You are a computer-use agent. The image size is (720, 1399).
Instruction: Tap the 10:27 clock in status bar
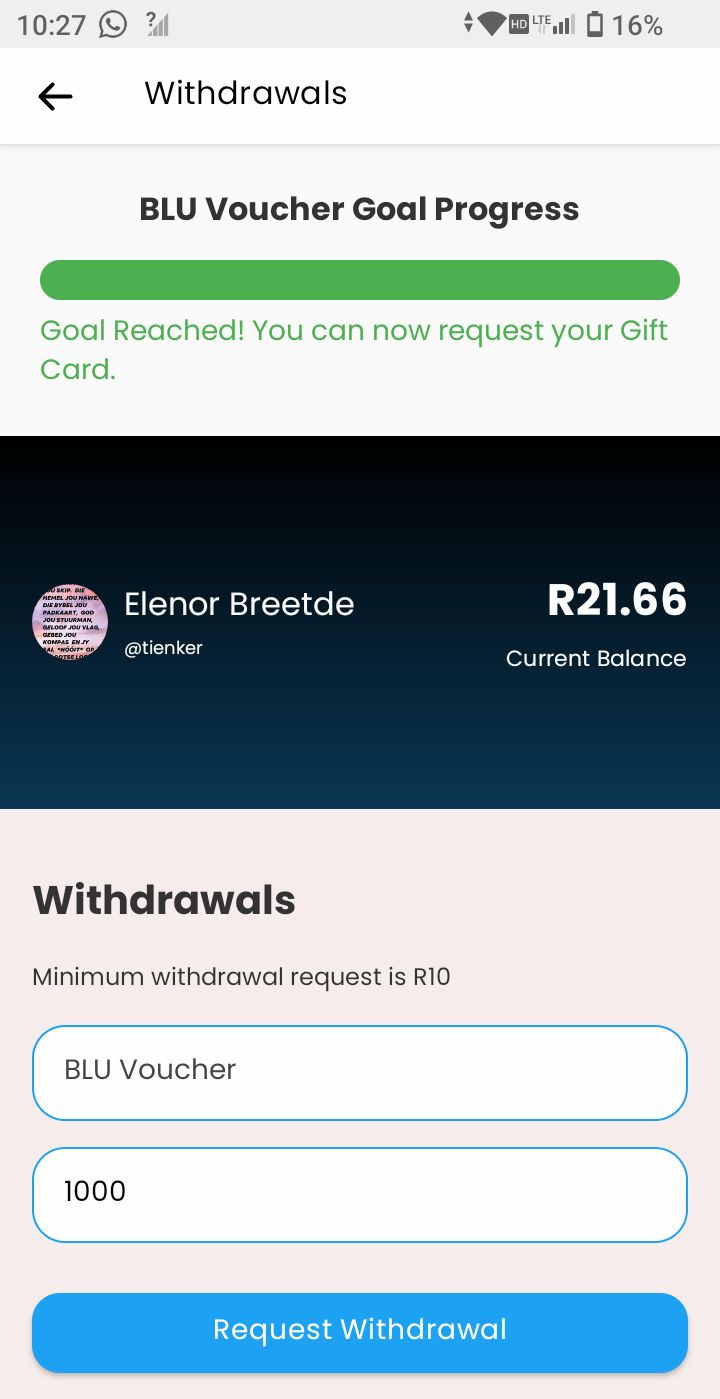click(52, 25)
